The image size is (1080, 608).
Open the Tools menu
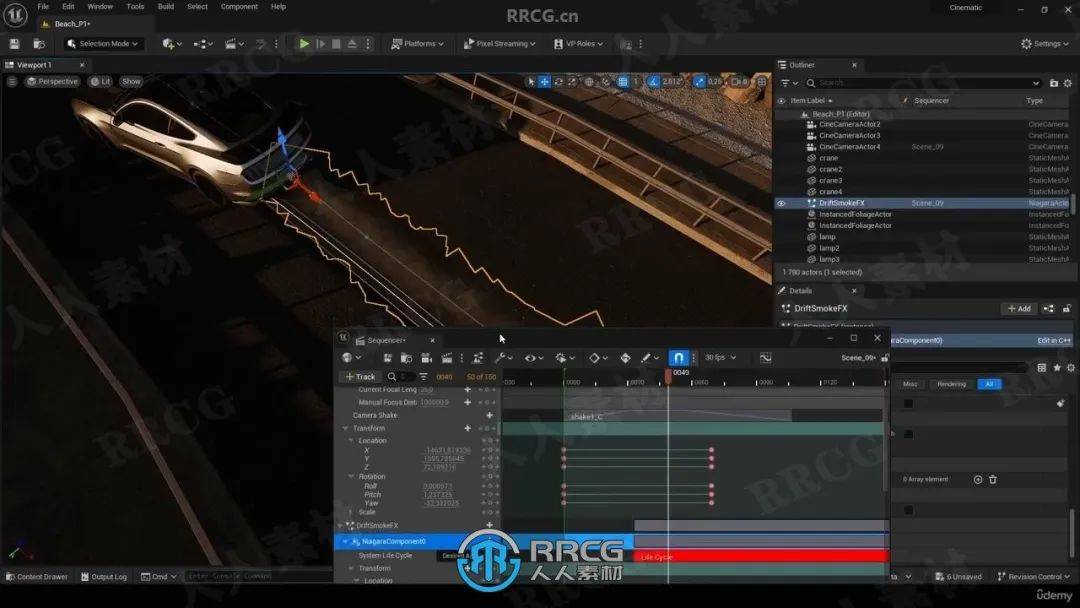(x=135, y=7)
